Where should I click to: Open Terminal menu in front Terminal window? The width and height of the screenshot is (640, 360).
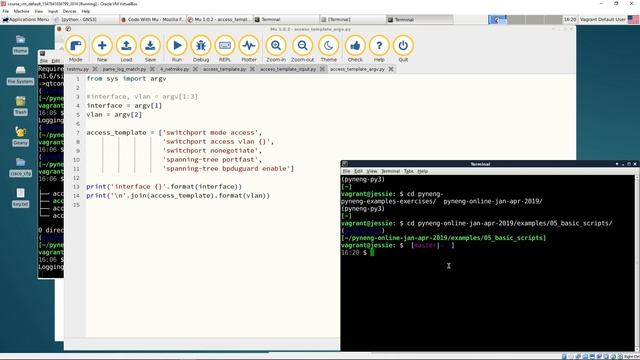[390, 171]
